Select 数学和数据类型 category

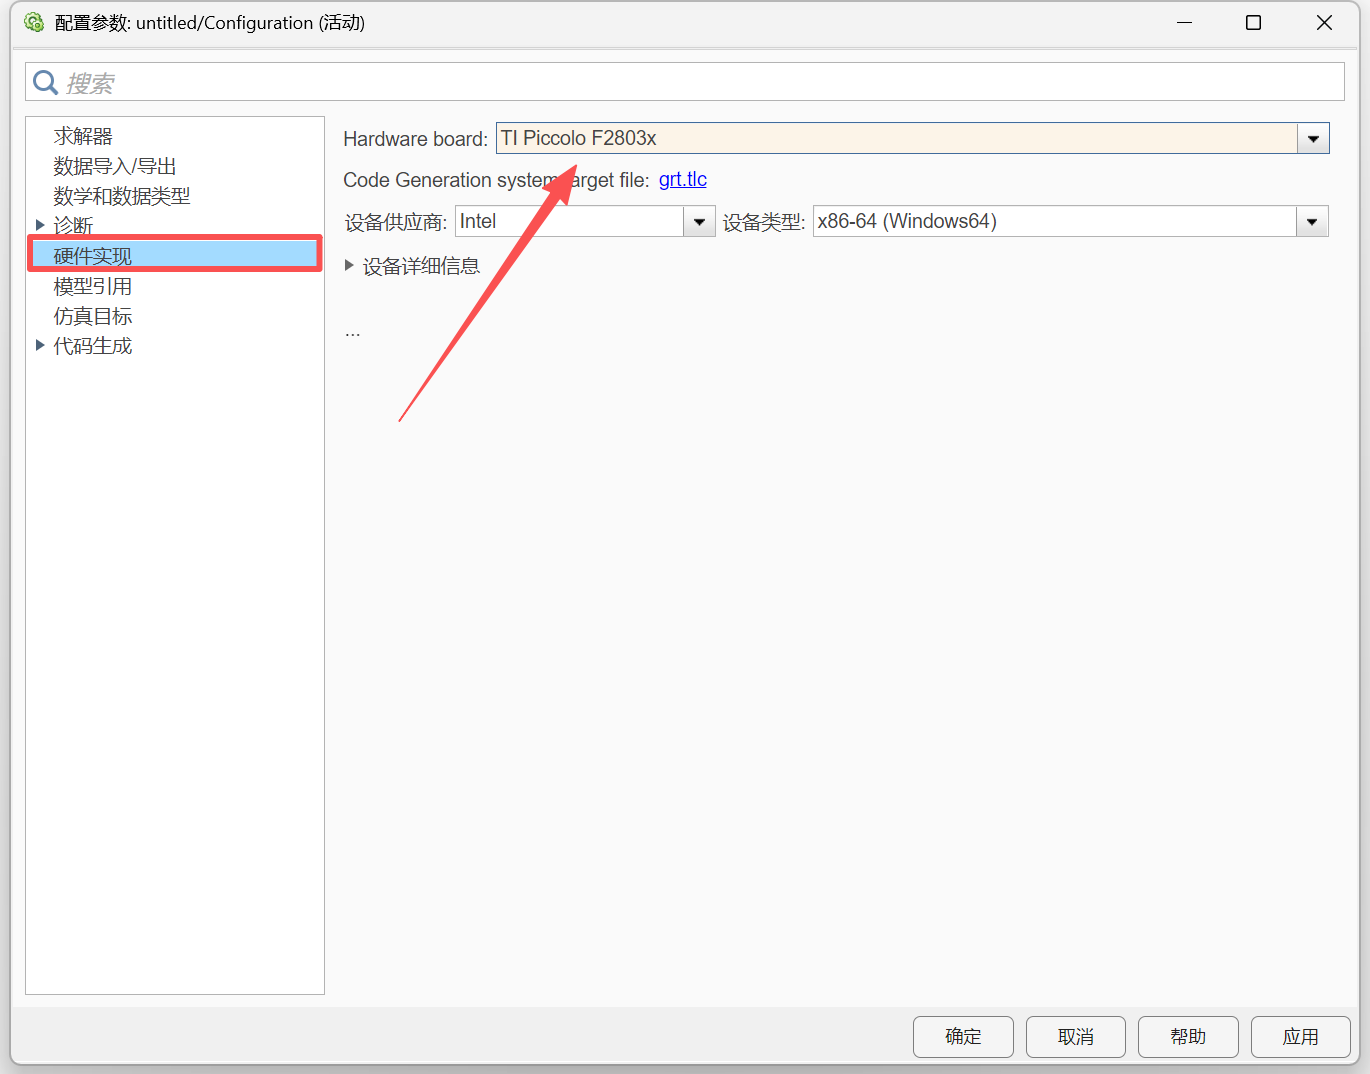122,196
